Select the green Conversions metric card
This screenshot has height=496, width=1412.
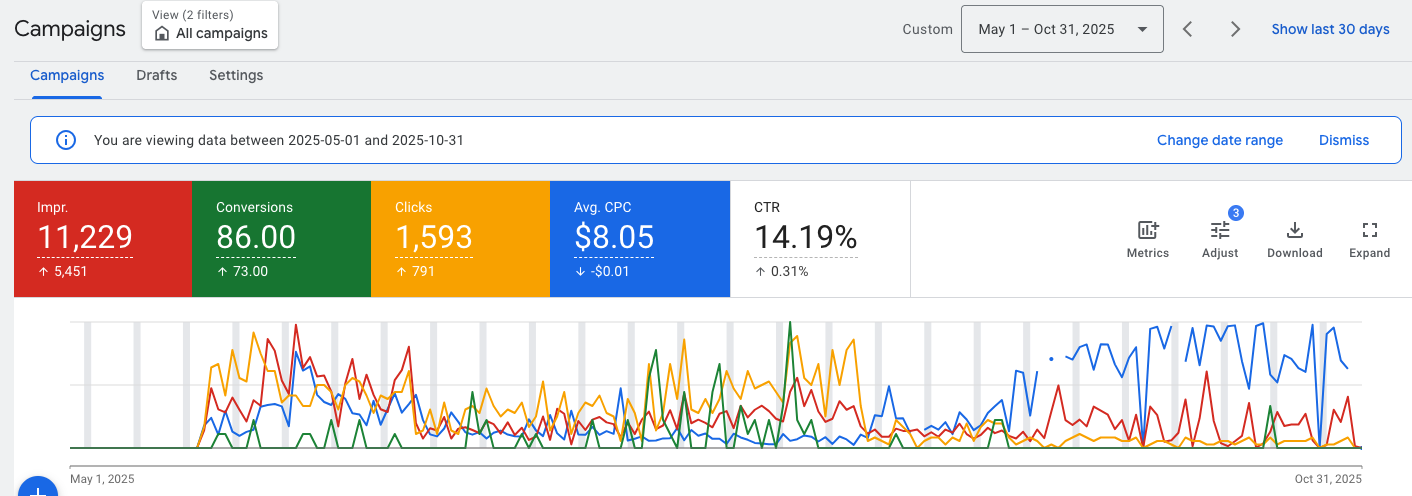click(x=281, y=239)
